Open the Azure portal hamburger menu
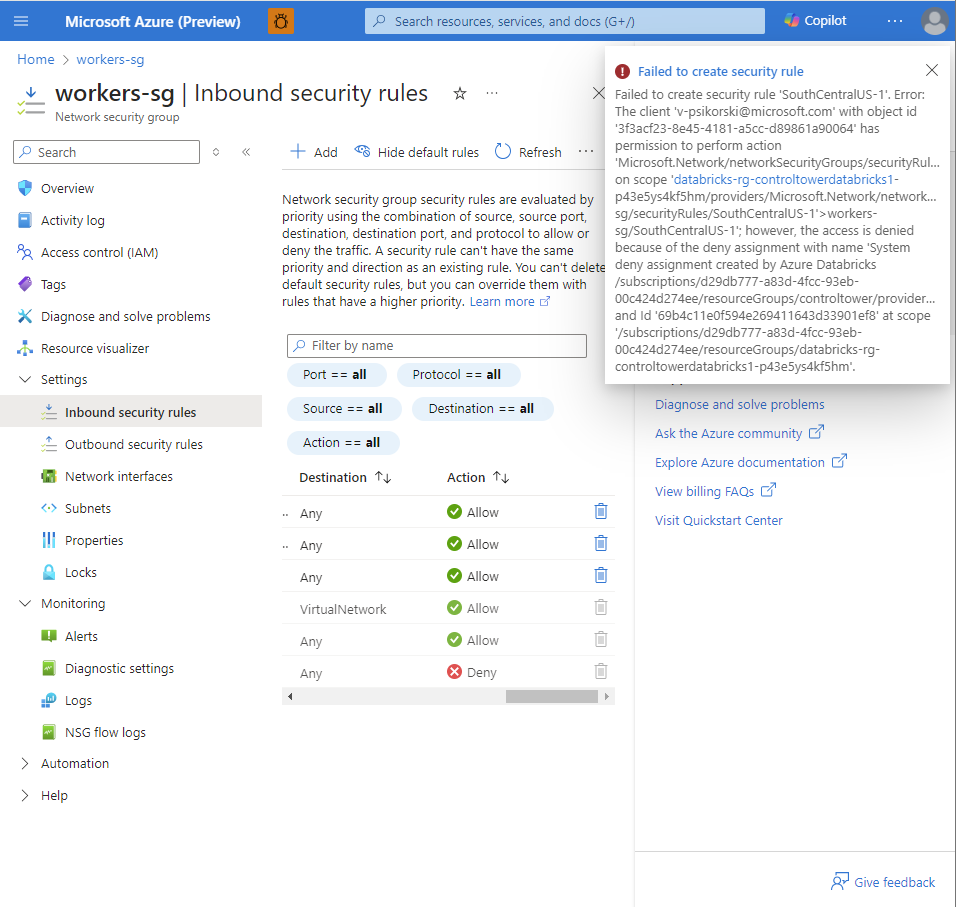956x907 pixels. [x=22, y=20]
